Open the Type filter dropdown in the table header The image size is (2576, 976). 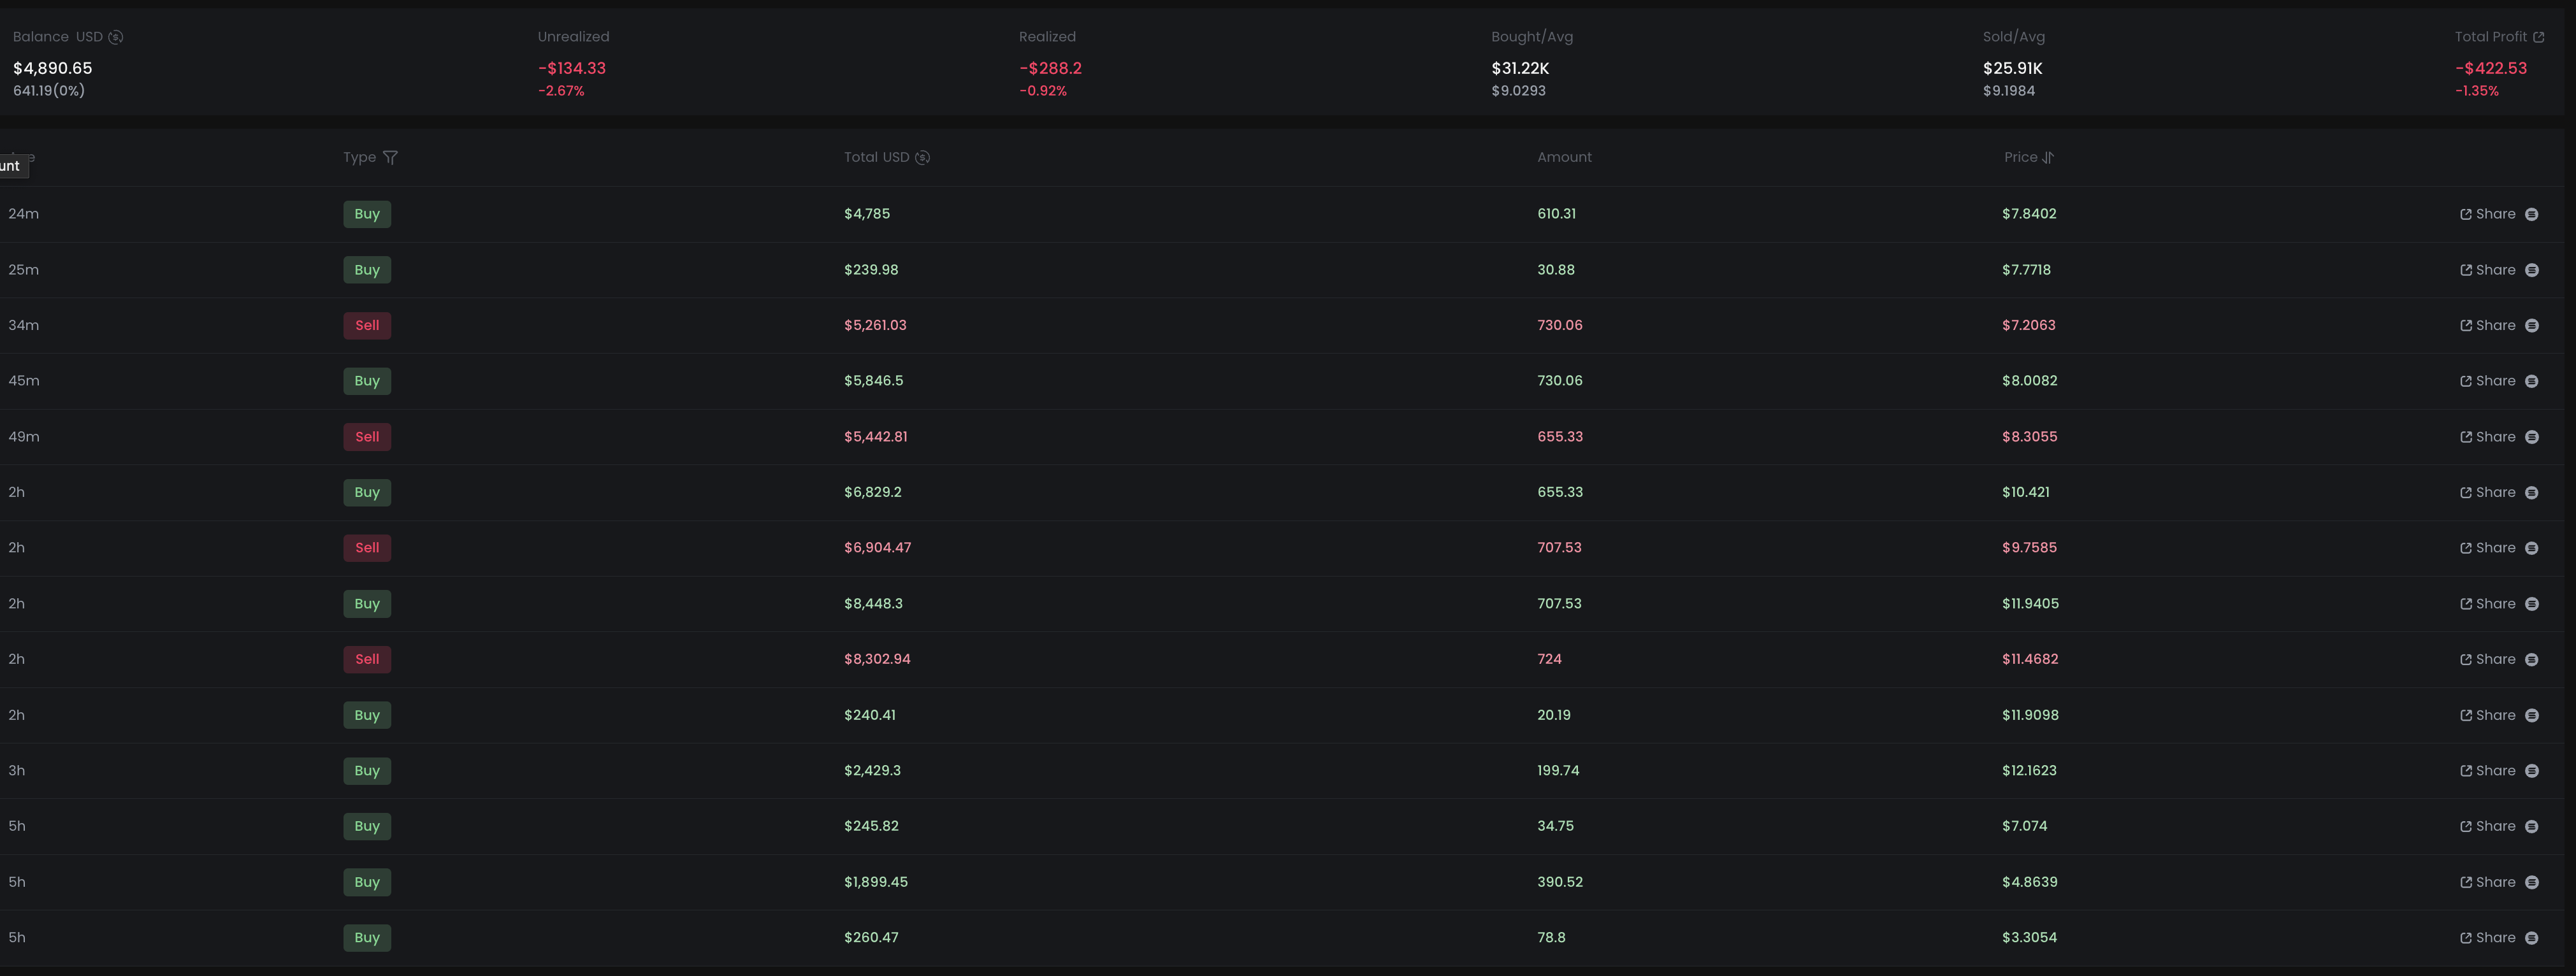[391, 157]
